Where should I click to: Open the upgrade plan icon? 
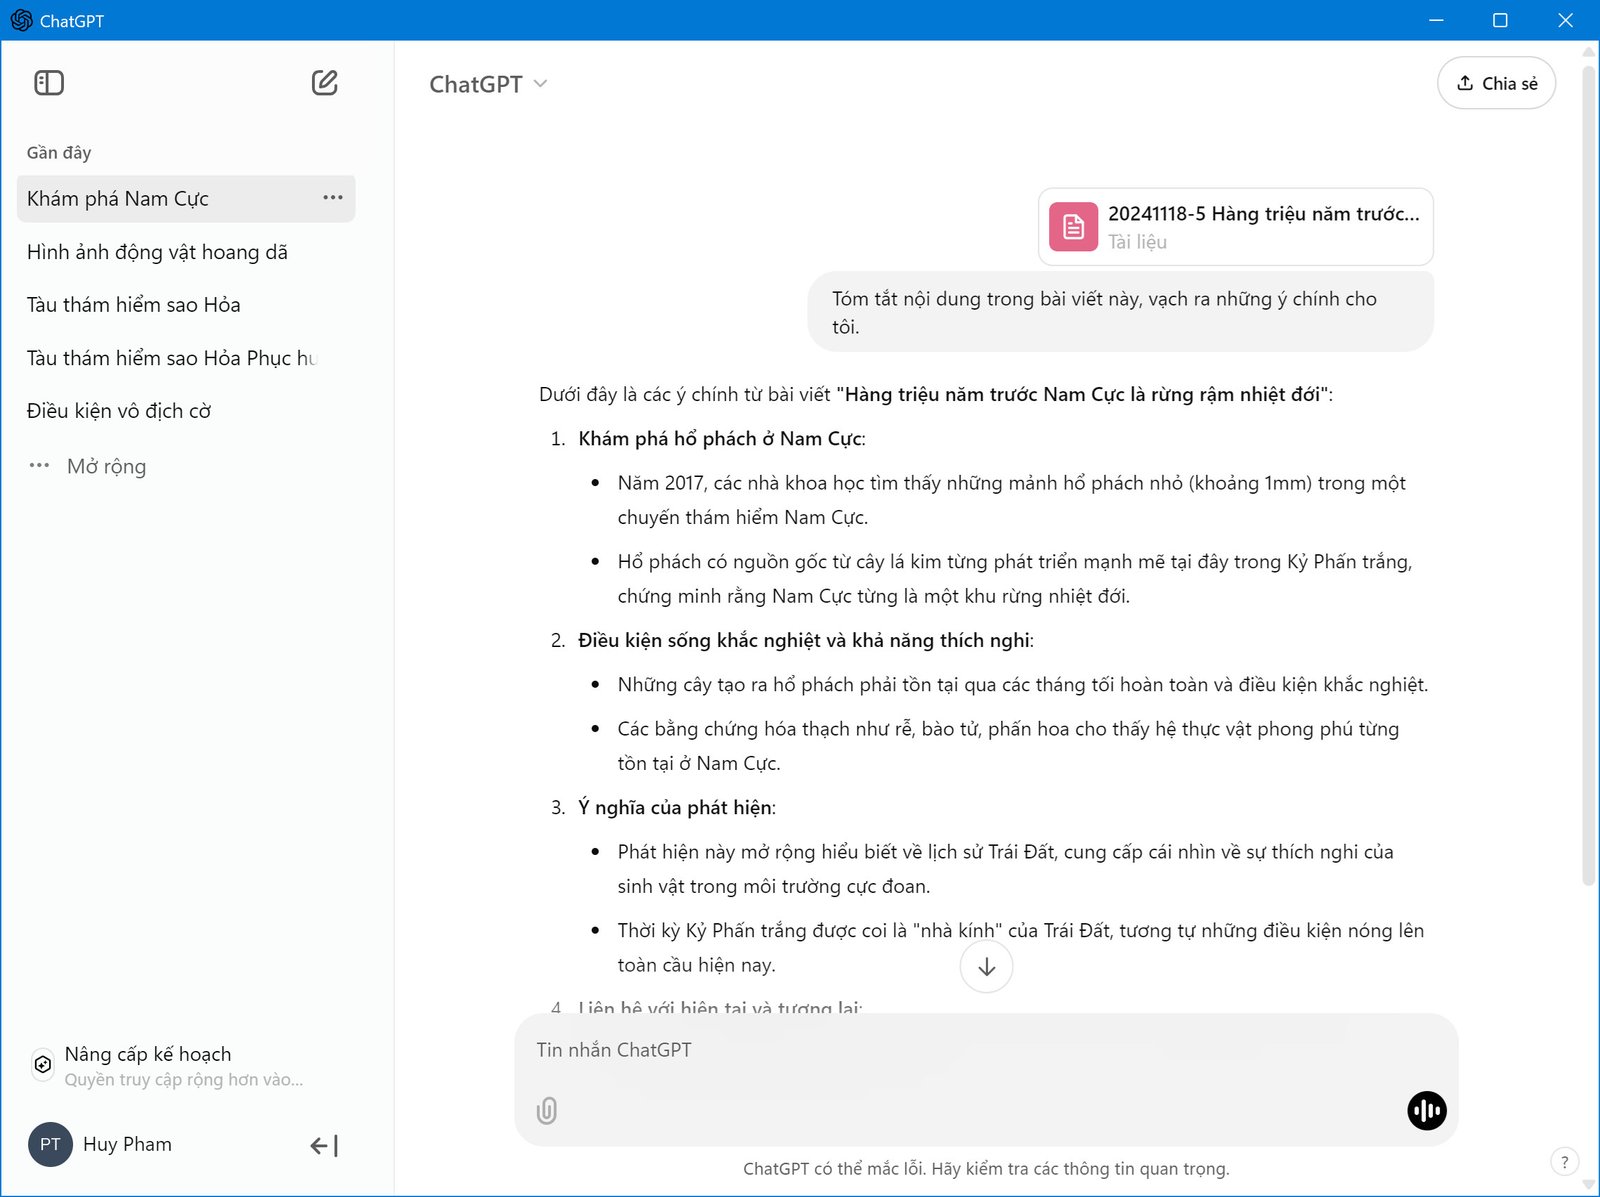42,1064
